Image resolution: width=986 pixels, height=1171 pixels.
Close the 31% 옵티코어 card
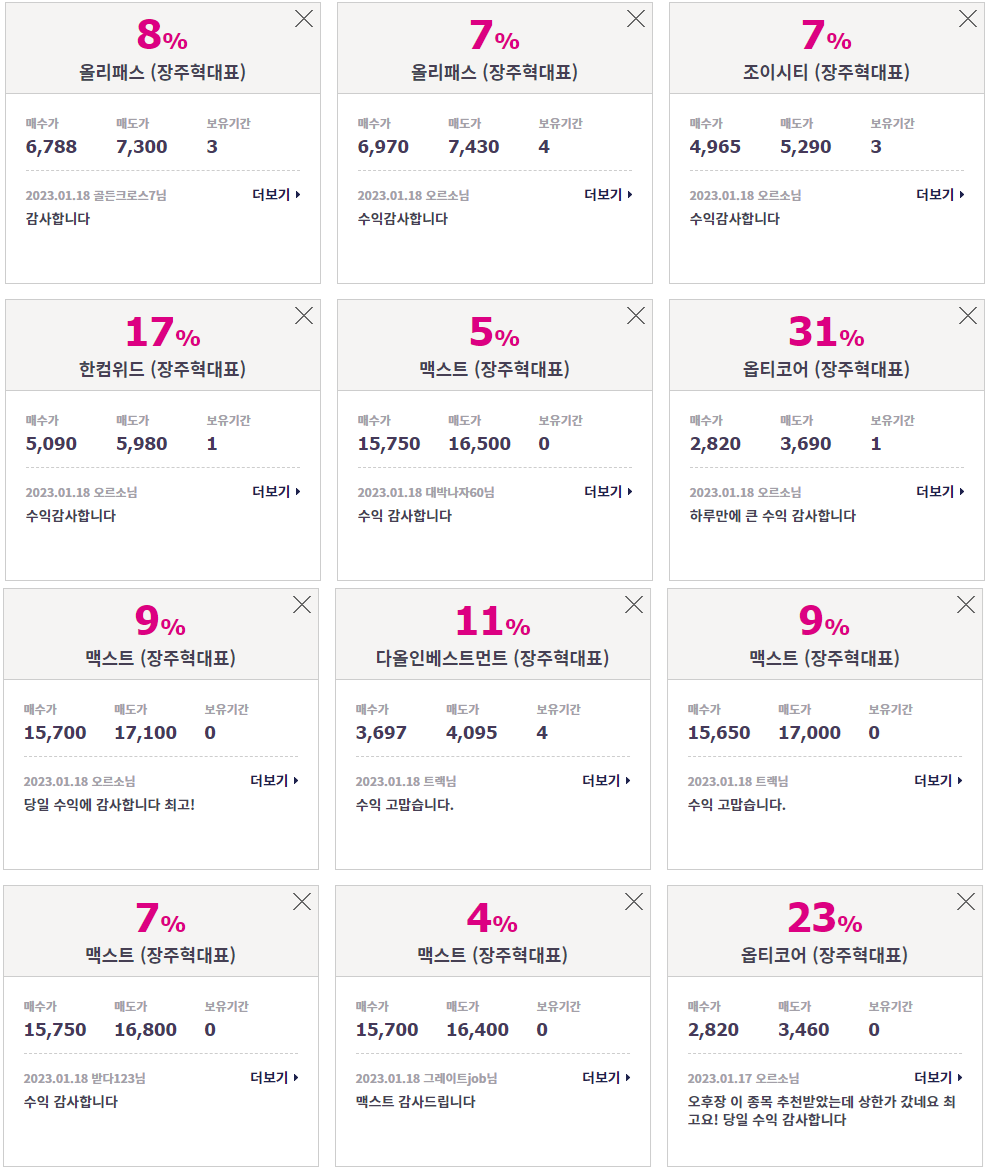click(x=968, y=316)
